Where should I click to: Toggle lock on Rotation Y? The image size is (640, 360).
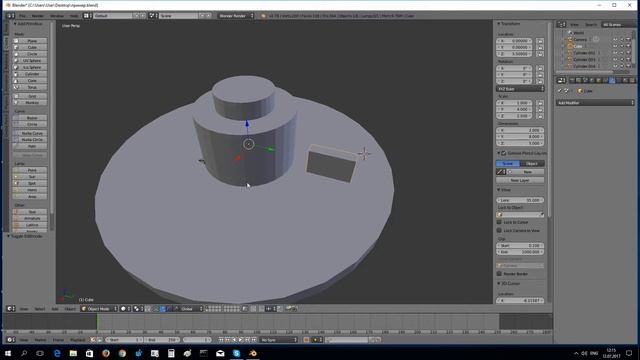pyautogui.click(x=540, y=75)
